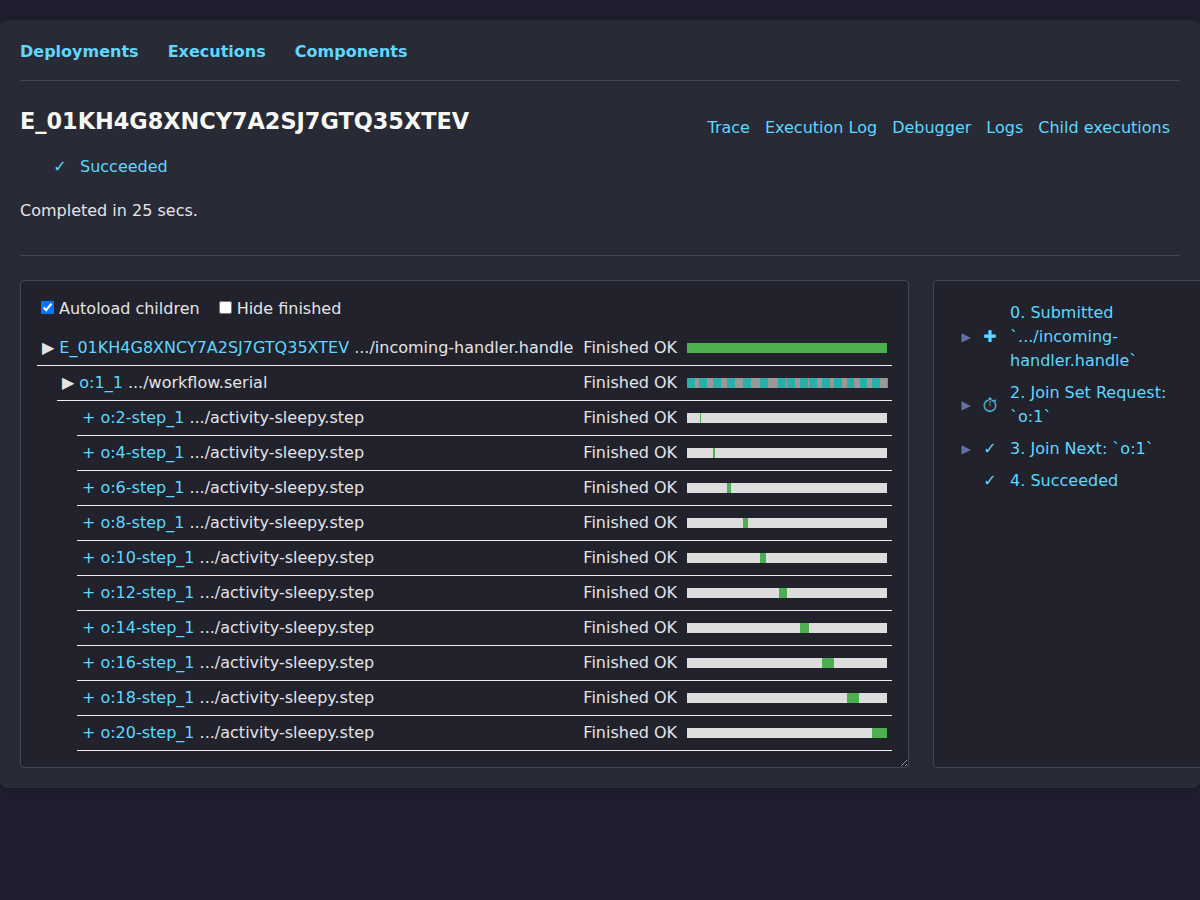Expand the o:8-step_1 row plus icon
This screenshot has width=1200, height=900.
point(88,523)
